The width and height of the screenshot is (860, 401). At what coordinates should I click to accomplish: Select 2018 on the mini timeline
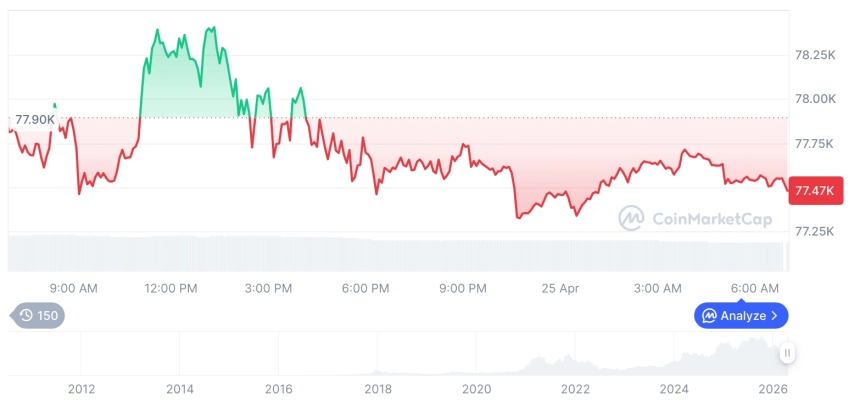pos(377,389)
